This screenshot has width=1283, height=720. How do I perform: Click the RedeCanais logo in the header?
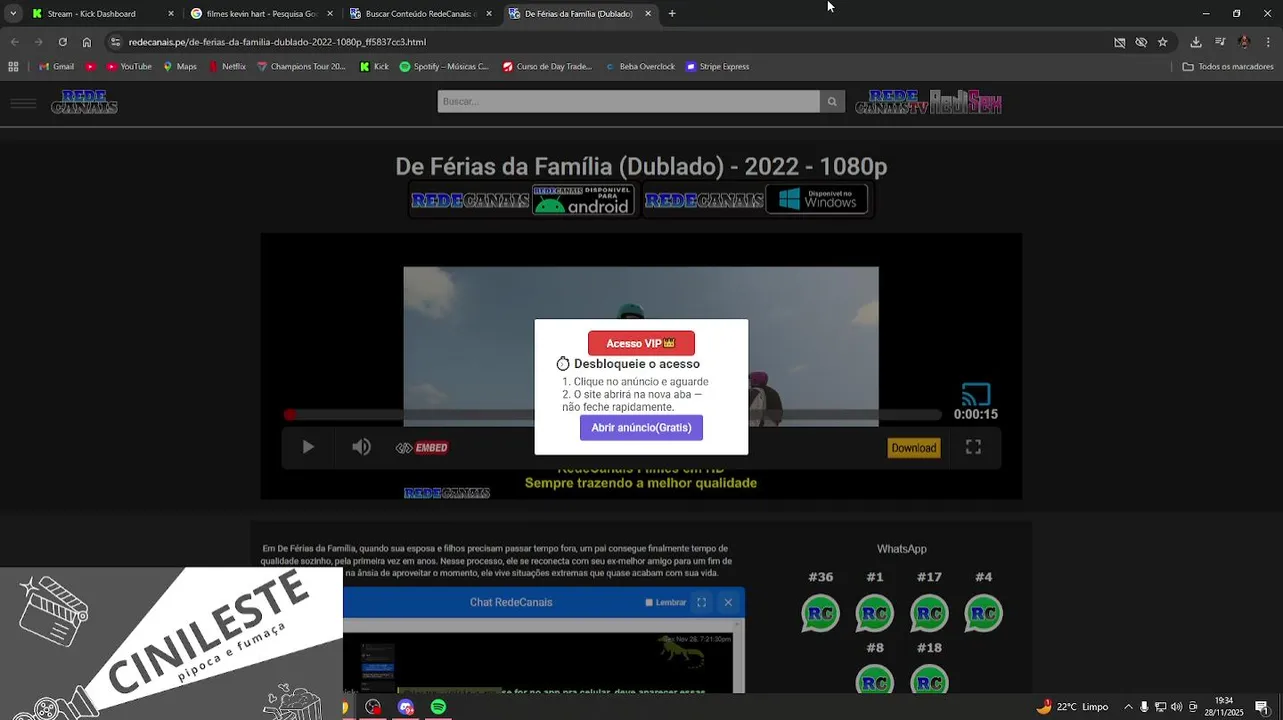coord(85,102)
